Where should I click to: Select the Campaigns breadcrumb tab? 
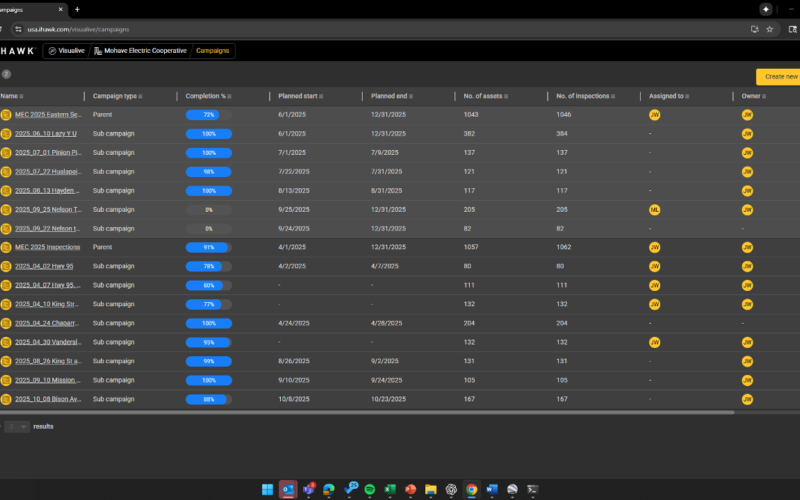pyautogui.click(x=212, y=50)
